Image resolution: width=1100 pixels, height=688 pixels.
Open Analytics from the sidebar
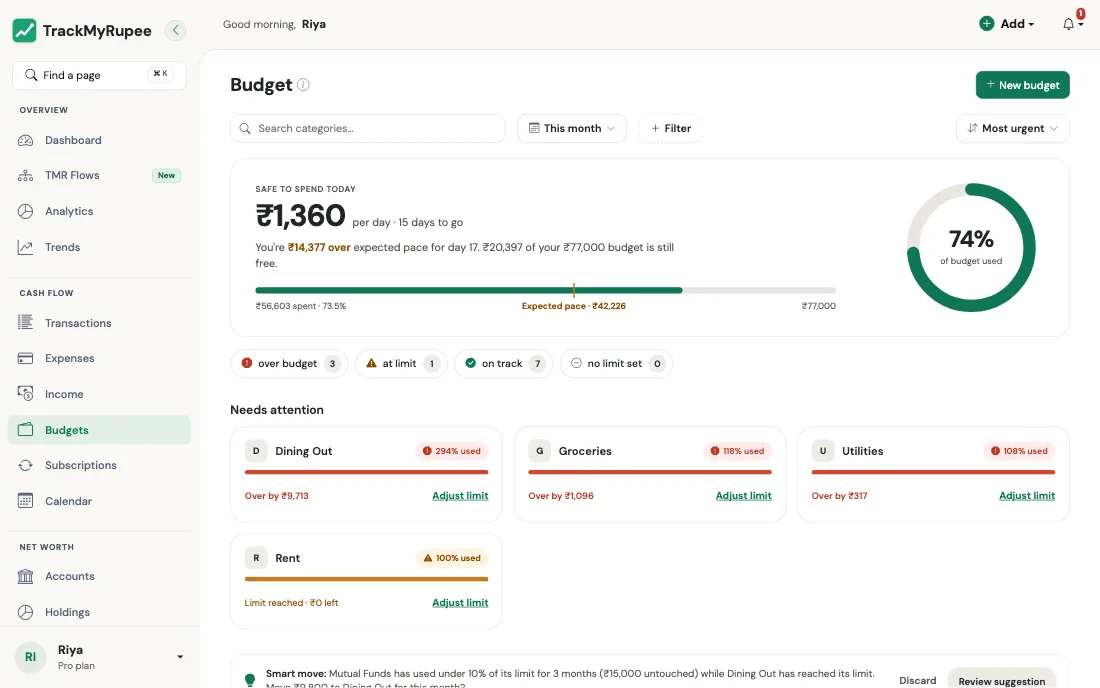click(99, 211)
